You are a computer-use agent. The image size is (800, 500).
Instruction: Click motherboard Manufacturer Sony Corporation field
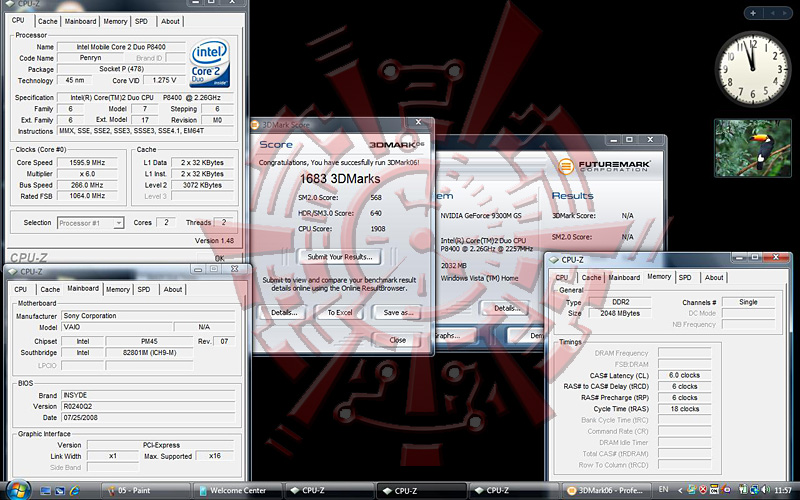click(x=148, y=316)
